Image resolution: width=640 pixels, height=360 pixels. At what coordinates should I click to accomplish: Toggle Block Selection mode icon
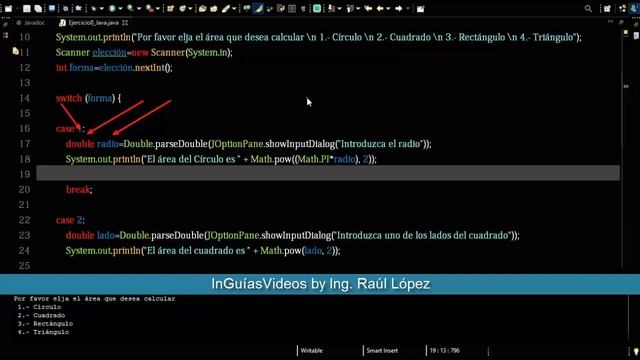292,8
